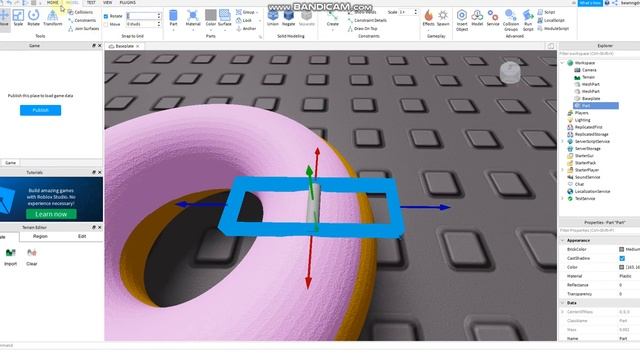Click the Rotate snap increment field
Screen dimensions: 640x360
coord(142,16)
